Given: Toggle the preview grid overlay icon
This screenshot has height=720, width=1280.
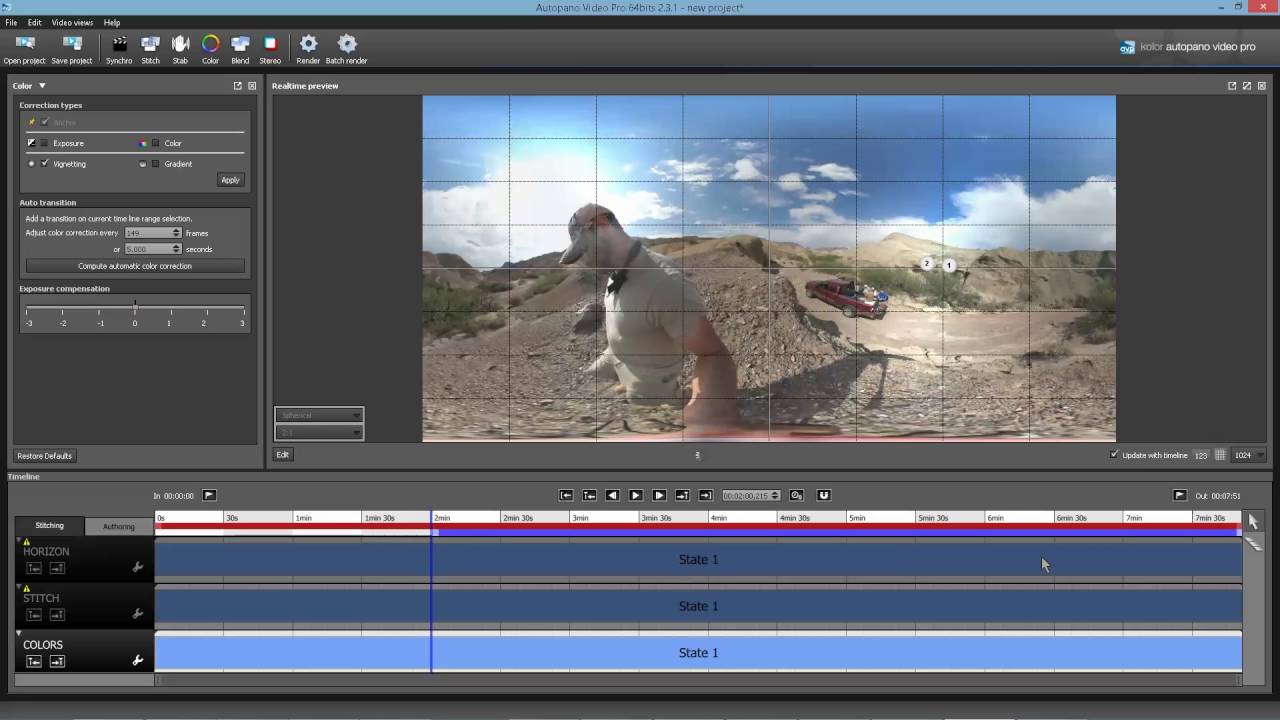Looking at the screenshot, I should click(x=1220, y=455).
